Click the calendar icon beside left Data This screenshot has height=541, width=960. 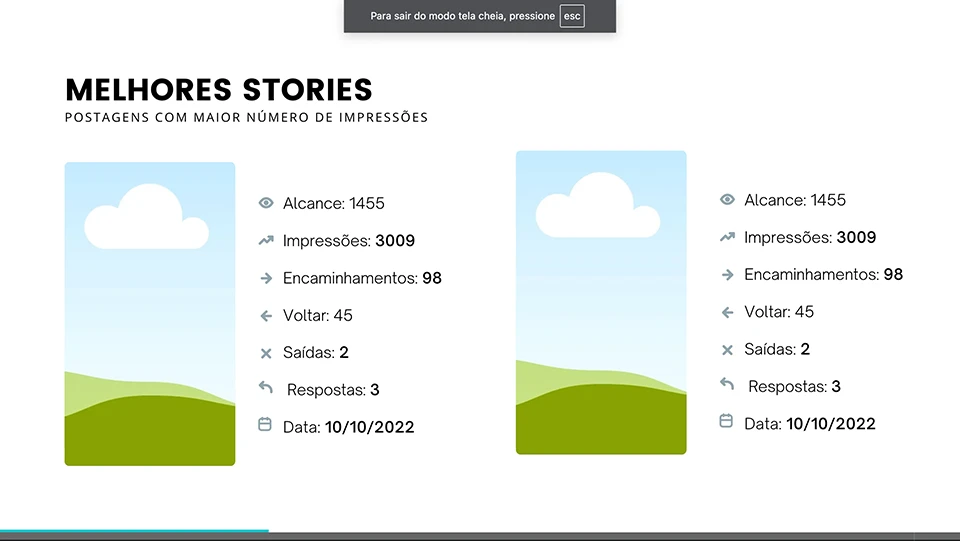coord(265,424)
